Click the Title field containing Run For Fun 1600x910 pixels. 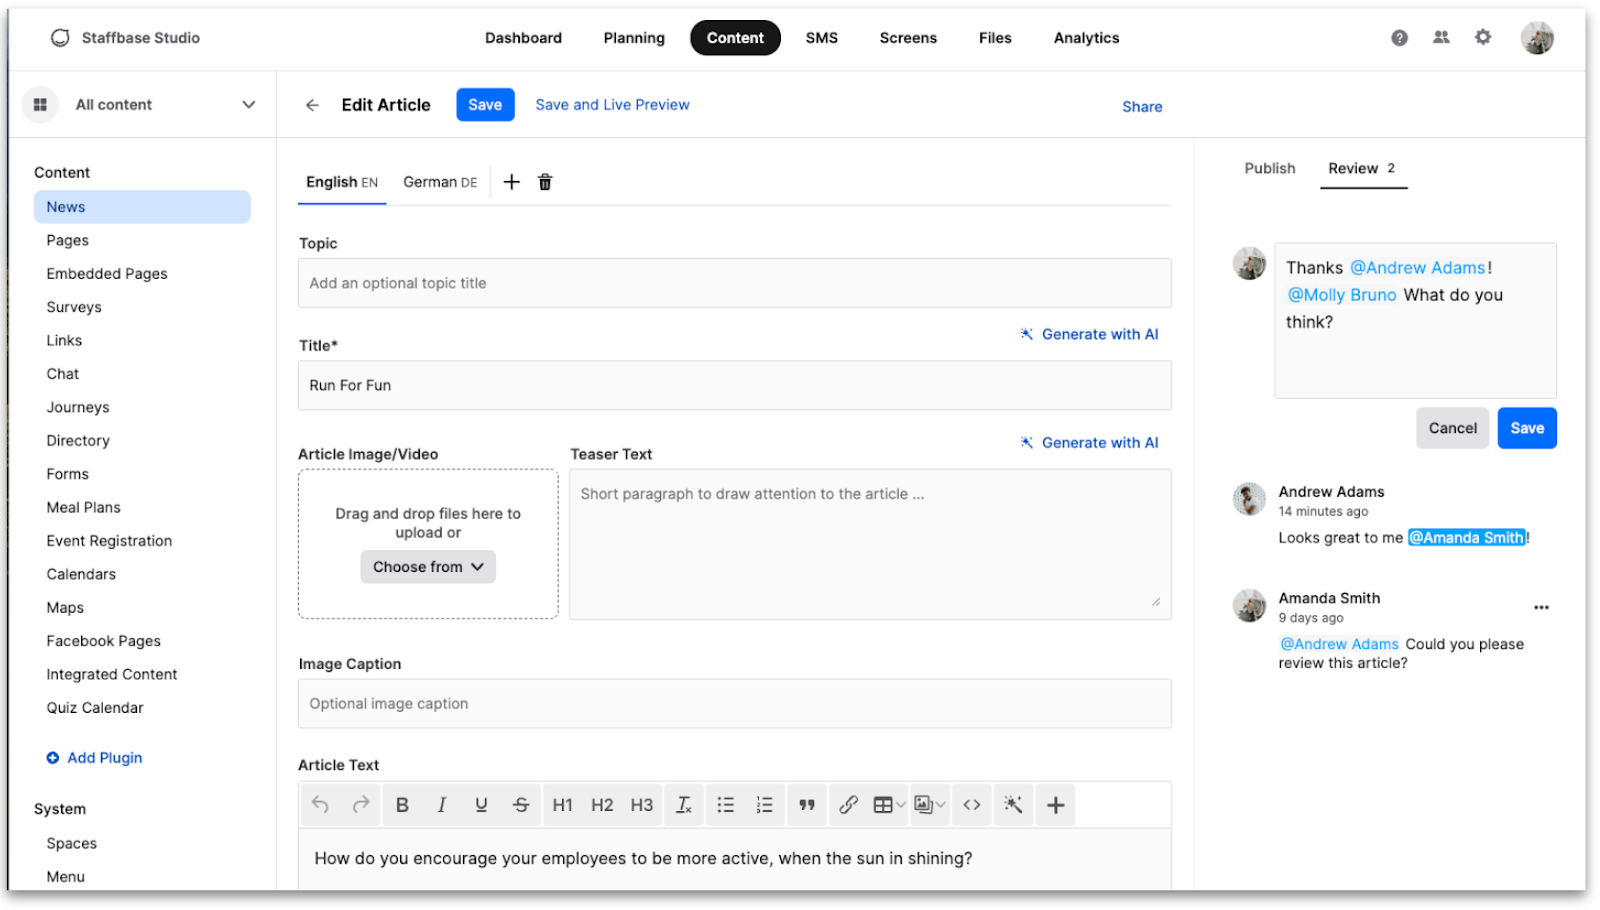(735, 385)
